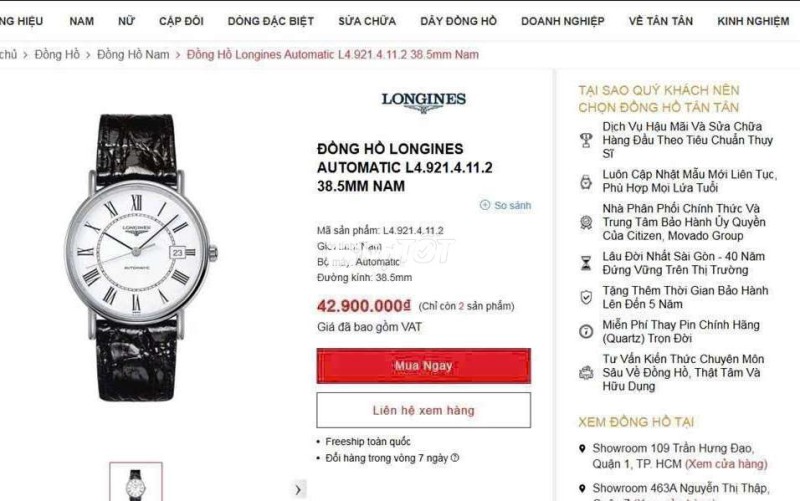Click the trophy icon beside Dịch Vụ Hậu Mãi
The image size is (800, 501).
coord(586,140)
